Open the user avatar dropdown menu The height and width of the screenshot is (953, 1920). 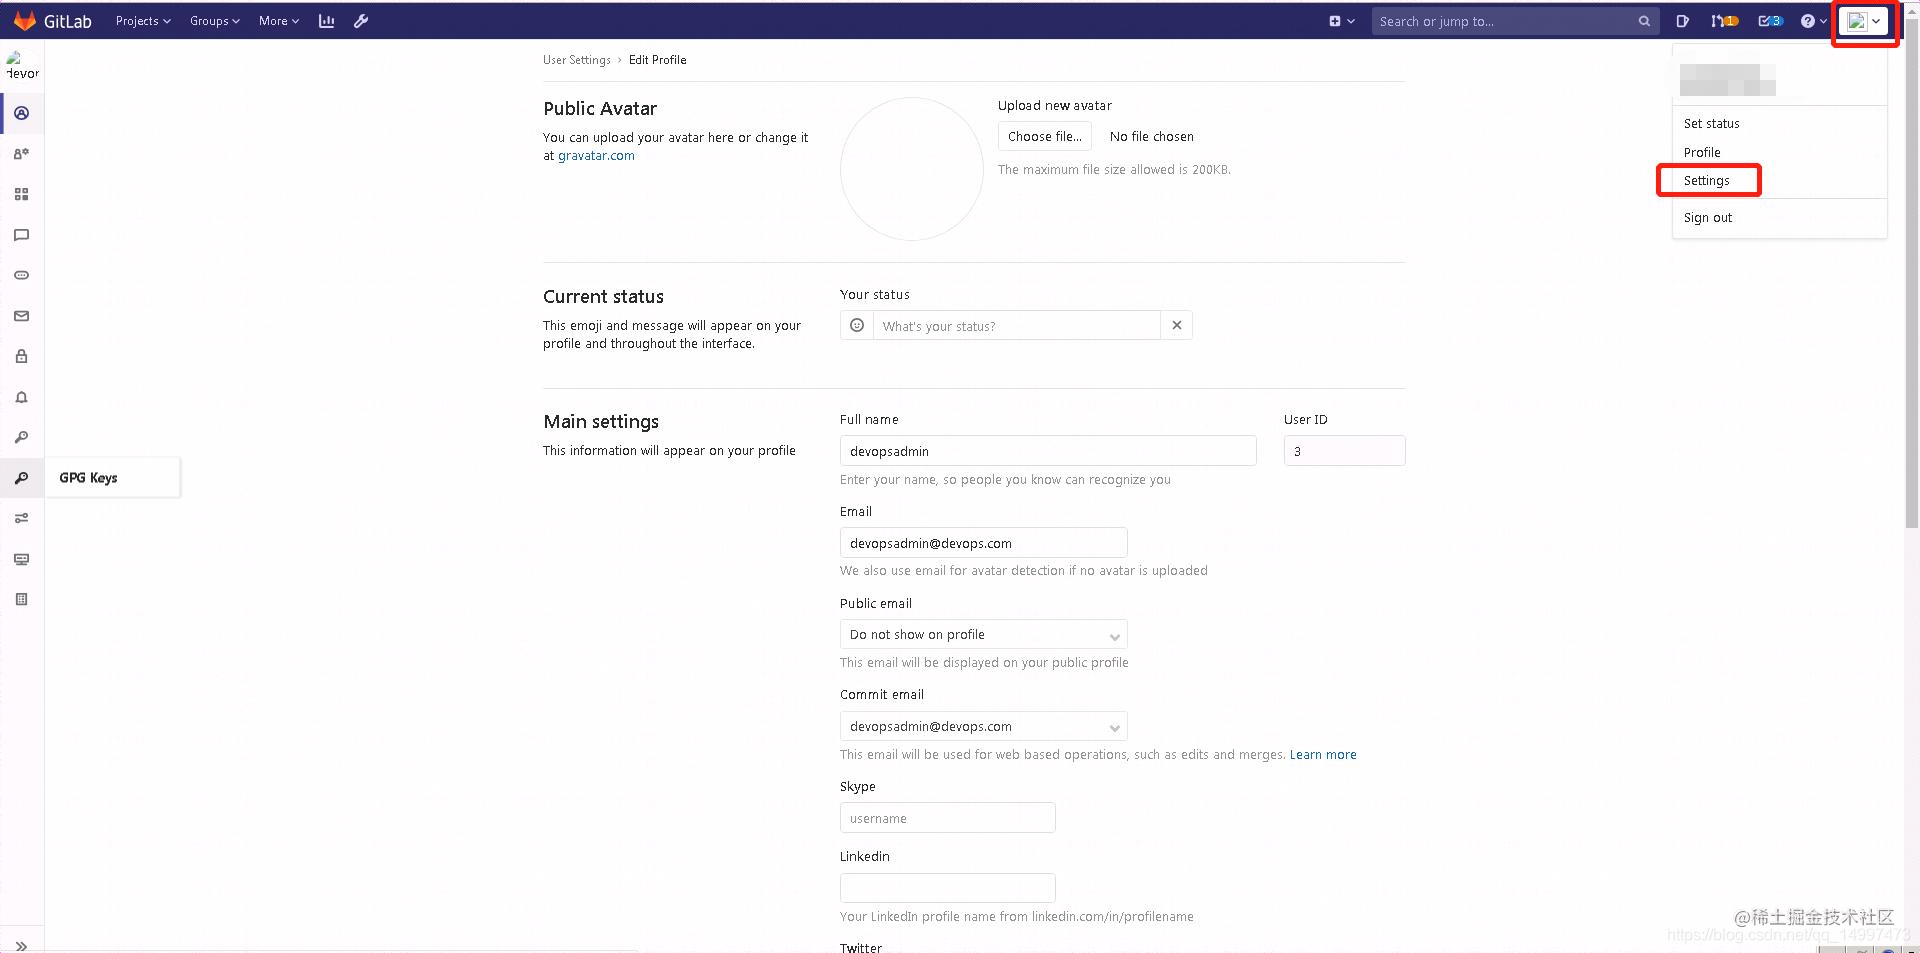[x=1864, y=21]
